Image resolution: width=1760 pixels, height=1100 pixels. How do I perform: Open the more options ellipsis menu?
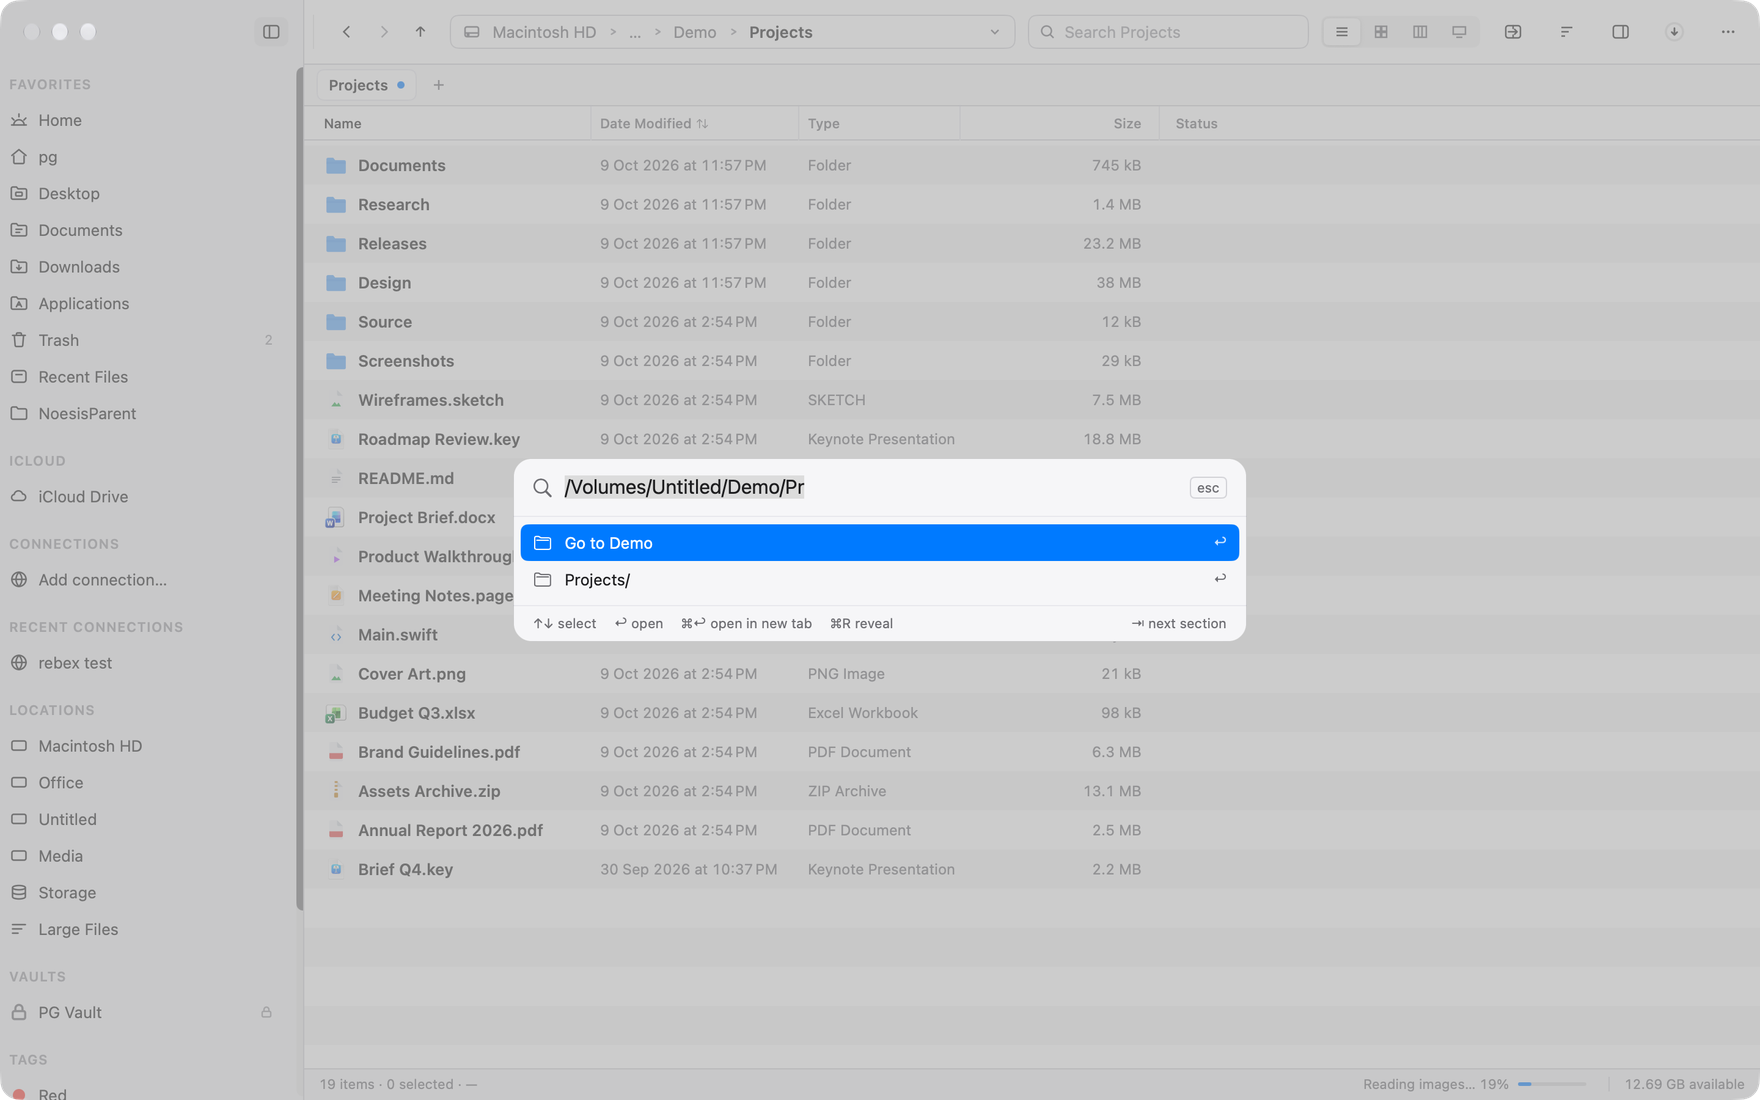pyautogui.click(x=1728, y=32)
